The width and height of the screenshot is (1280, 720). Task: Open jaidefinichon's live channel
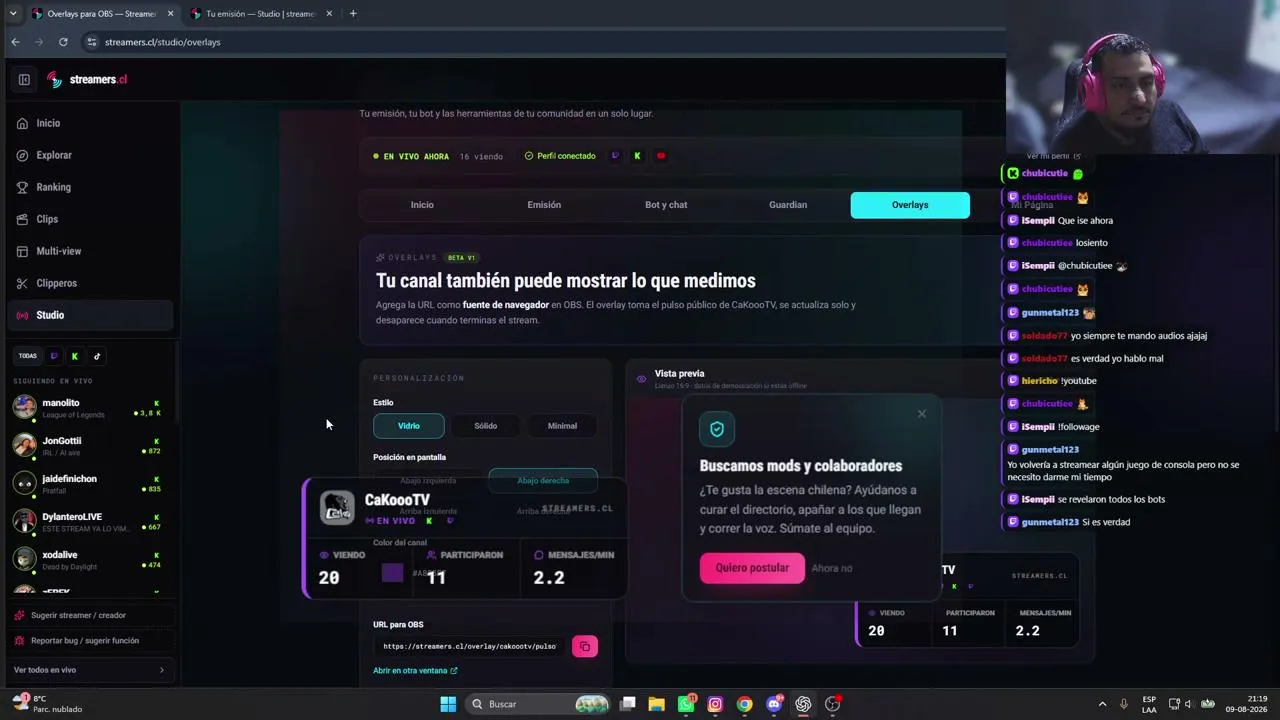point(90,483)
